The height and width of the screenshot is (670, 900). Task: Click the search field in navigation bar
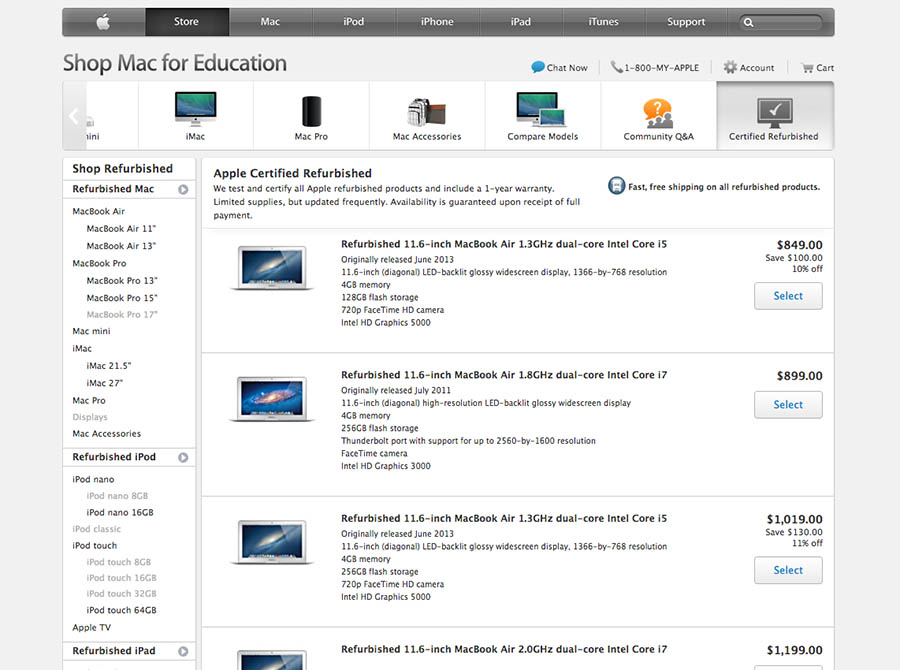(782, 22)
